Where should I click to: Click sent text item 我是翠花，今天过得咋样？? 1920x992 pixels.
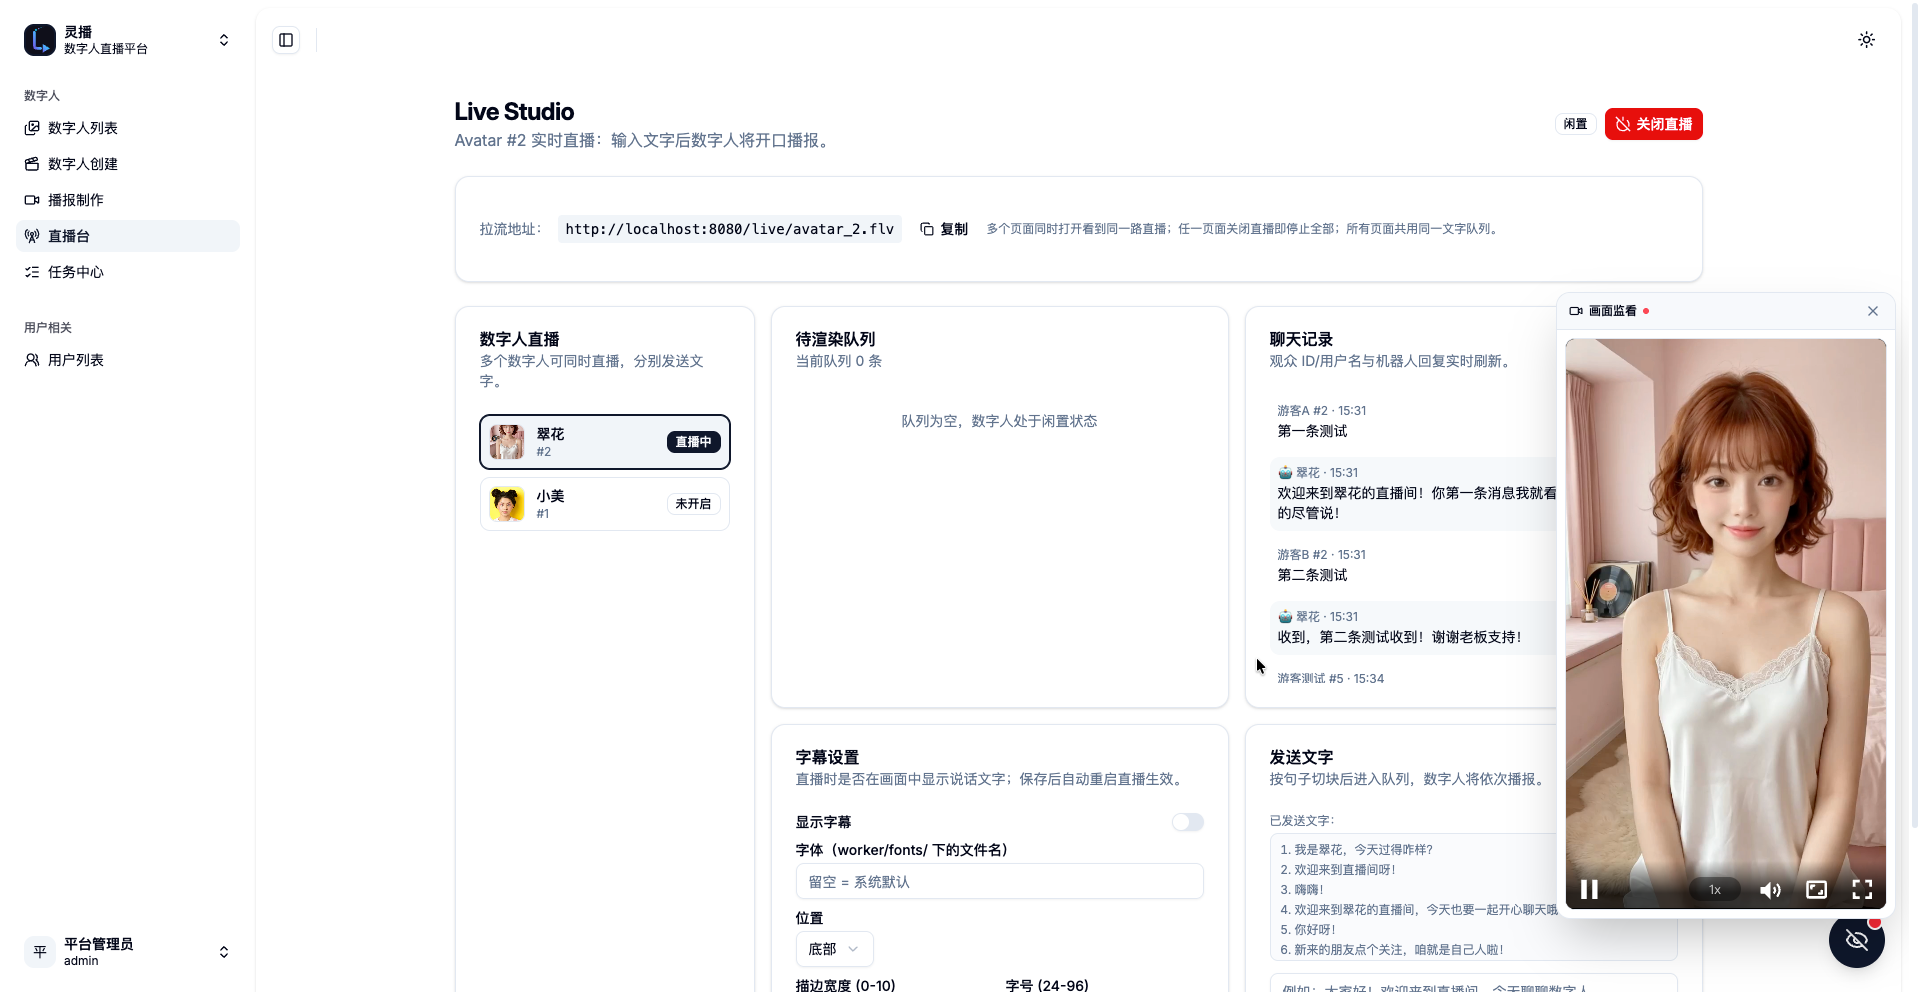click(x=1356, y=849)
